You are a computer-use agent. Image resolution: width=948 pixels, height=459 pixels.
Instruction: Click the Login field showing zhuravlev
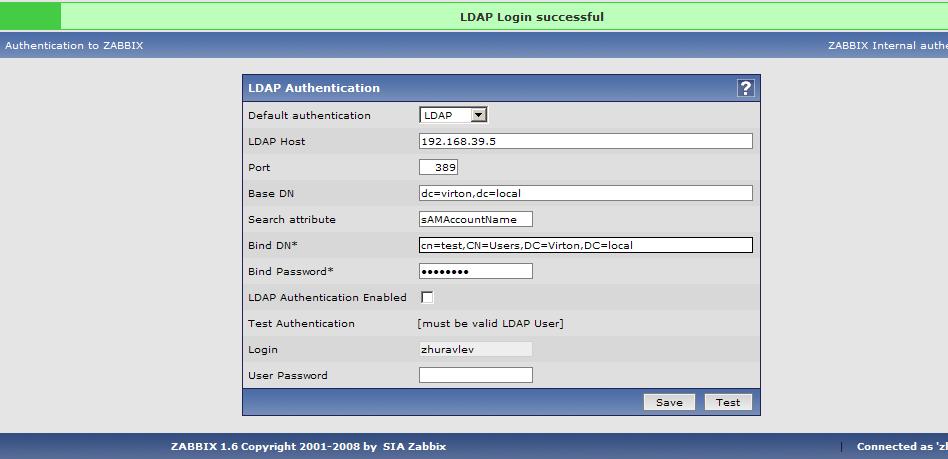(476, 350)
